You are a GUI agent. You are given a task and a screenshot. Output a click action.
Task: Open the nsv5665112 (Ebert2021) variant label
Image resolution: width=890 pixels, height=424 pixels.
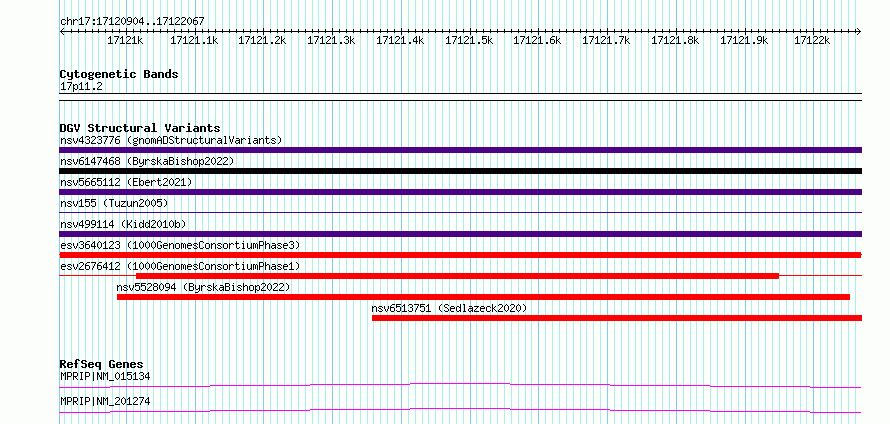click(x=126, y=182)
